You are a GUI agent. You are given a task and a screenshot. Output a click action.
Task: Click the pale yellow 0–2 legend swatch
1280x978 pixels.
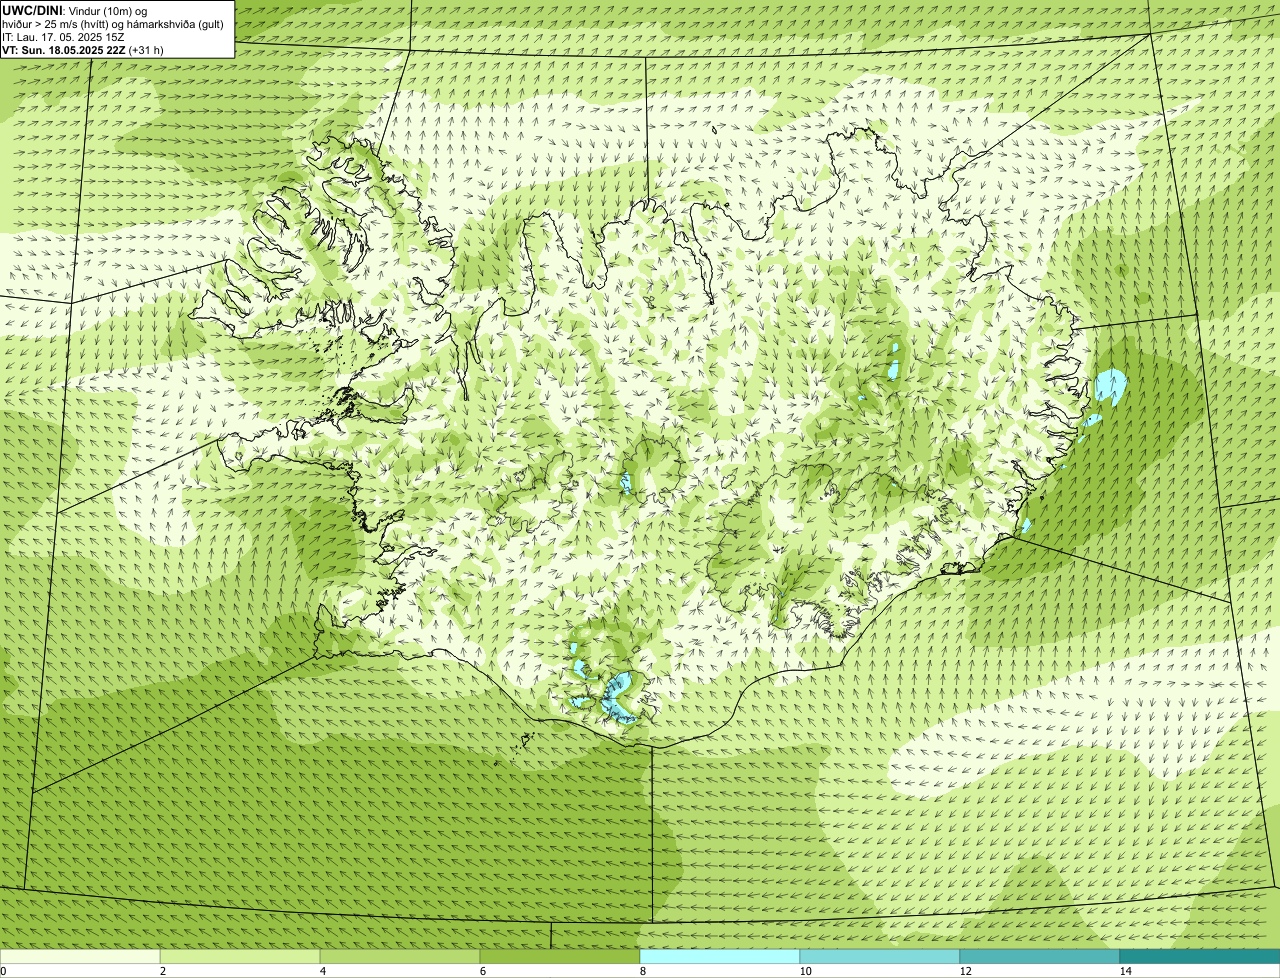tap(80, 956)
